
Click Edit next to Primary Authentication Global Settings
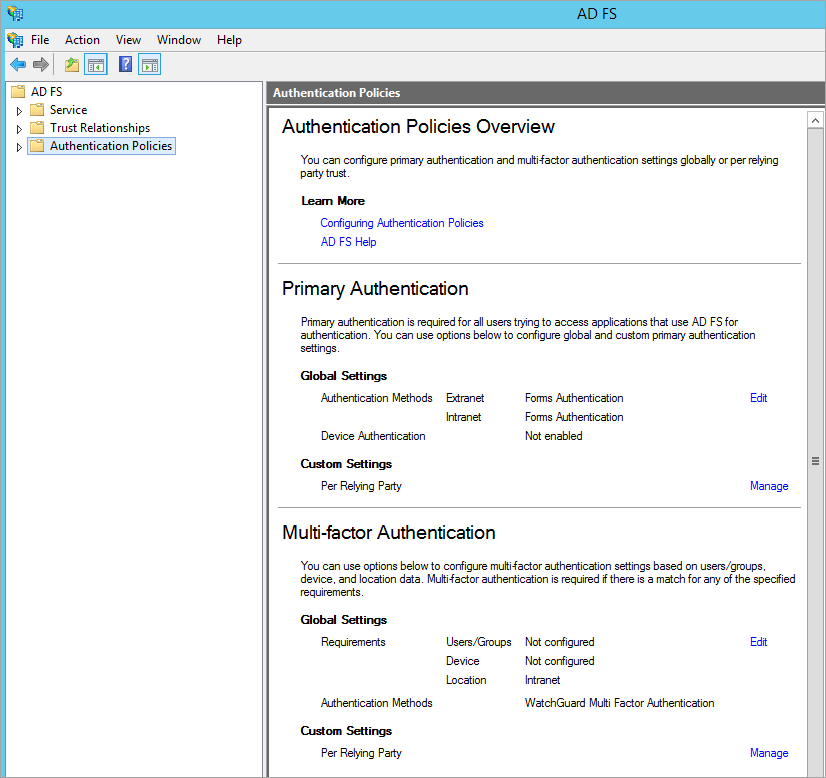pos(758,398)
